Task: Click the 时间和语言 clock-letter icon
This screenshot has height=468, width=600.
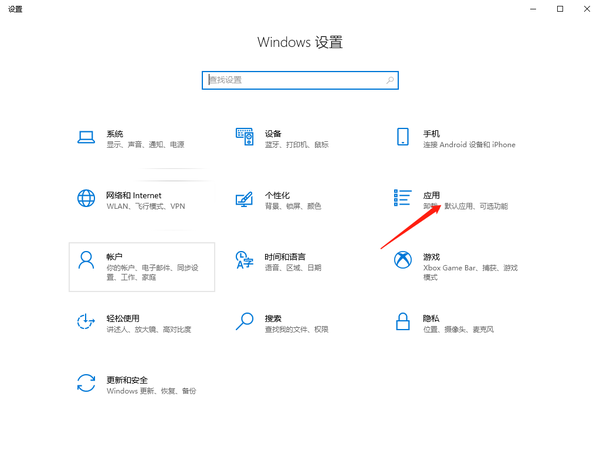Action: [x=245, y=260]
